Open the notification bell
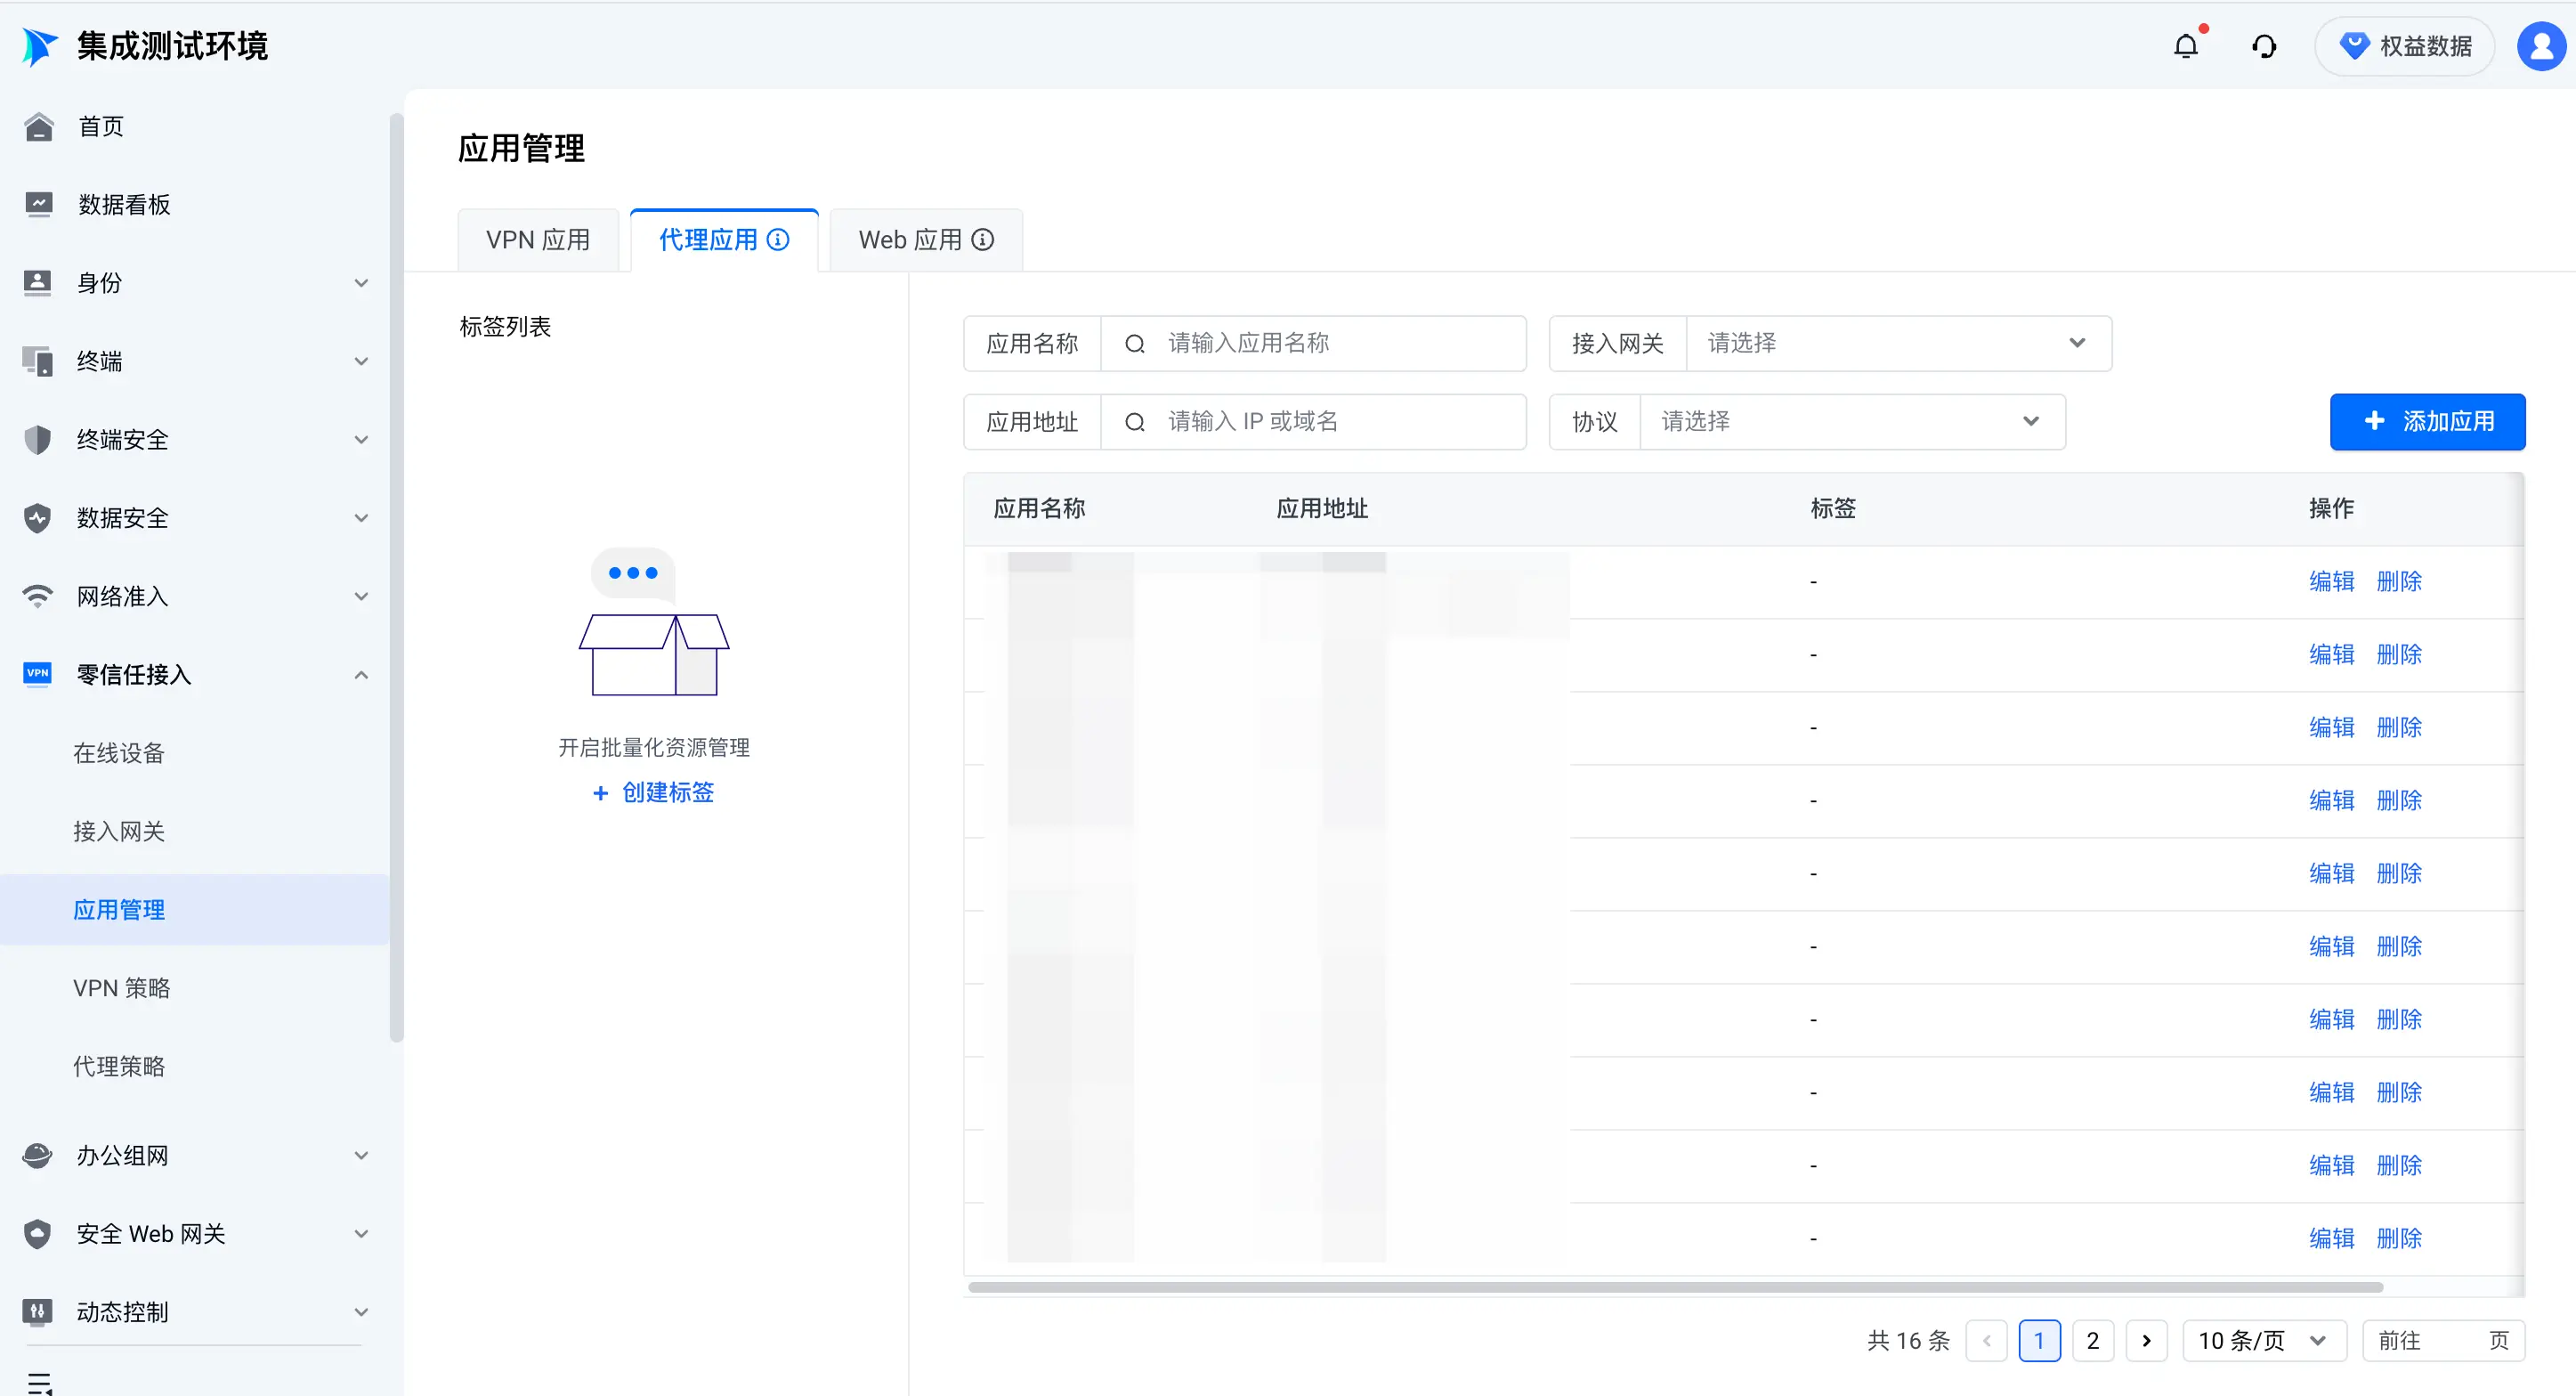Image resolution: width=2576 pixels, height=1396 pixels. [2185, 46]
